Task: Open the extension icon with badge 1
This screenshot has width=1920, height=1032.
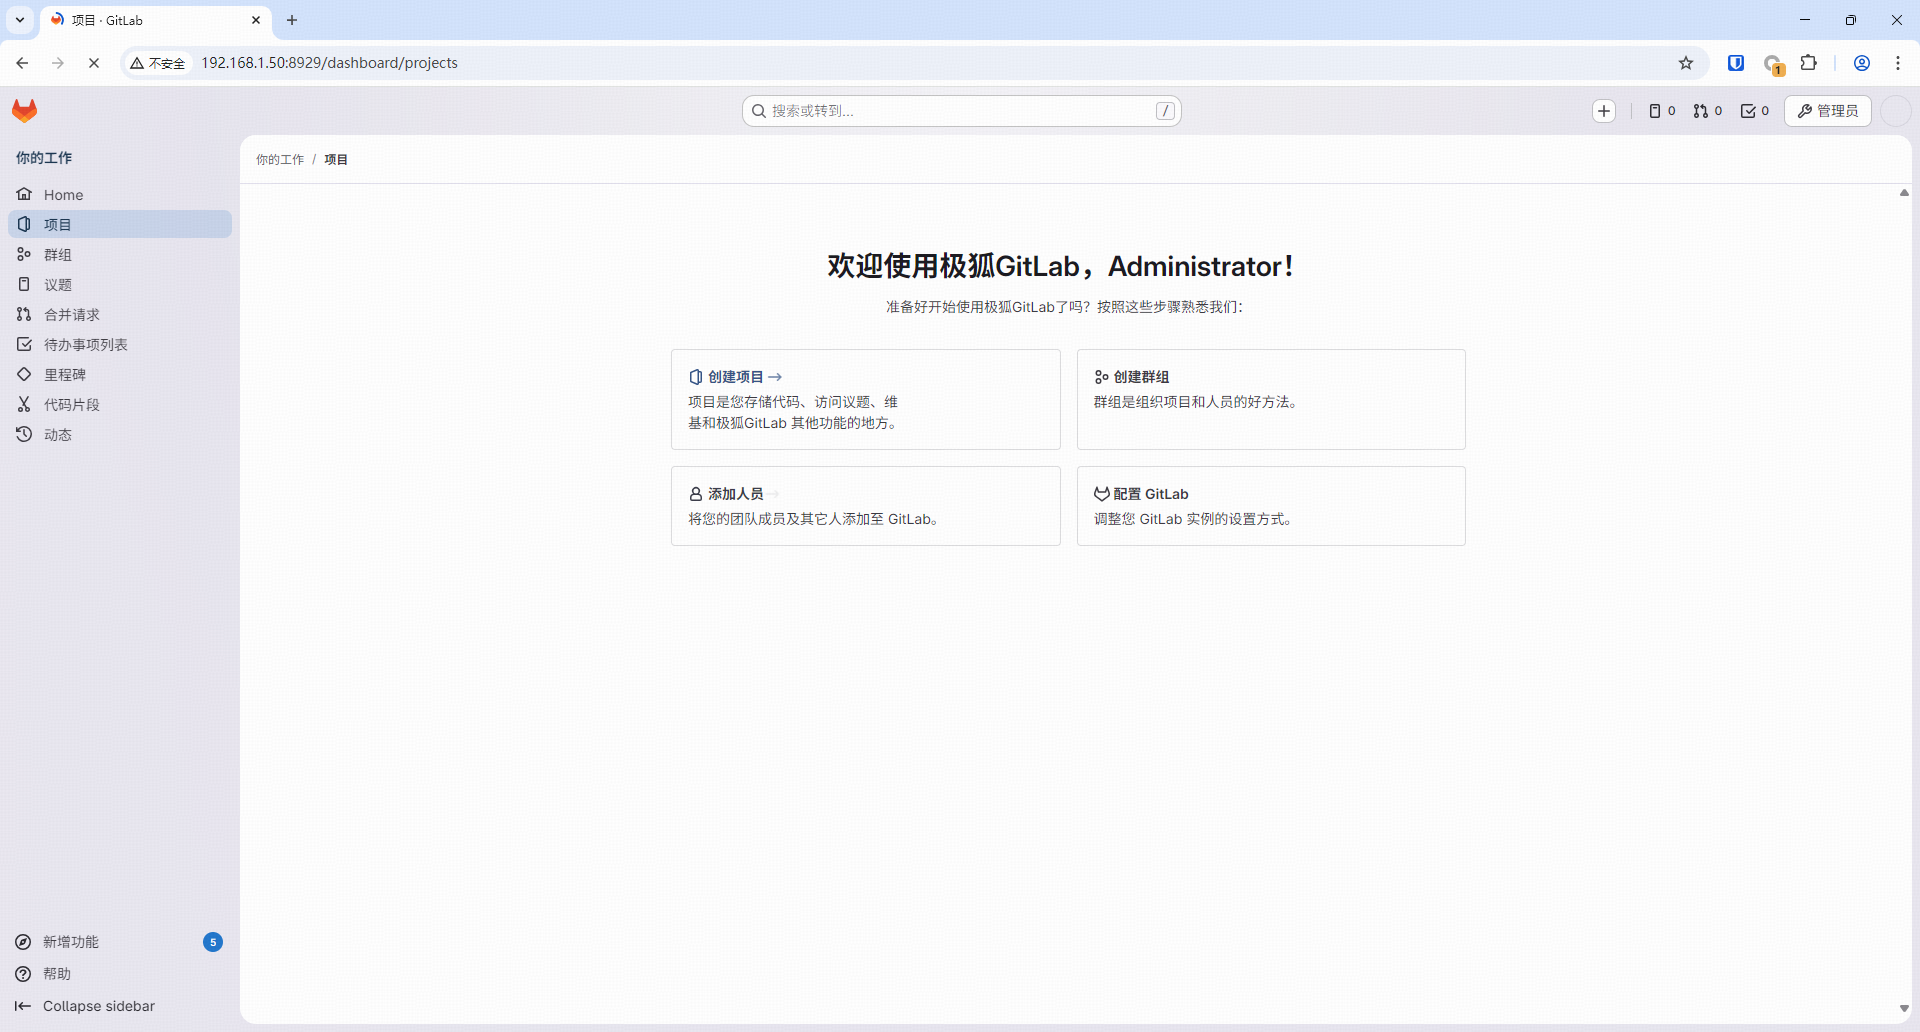Action: (x=1773, y=64)
